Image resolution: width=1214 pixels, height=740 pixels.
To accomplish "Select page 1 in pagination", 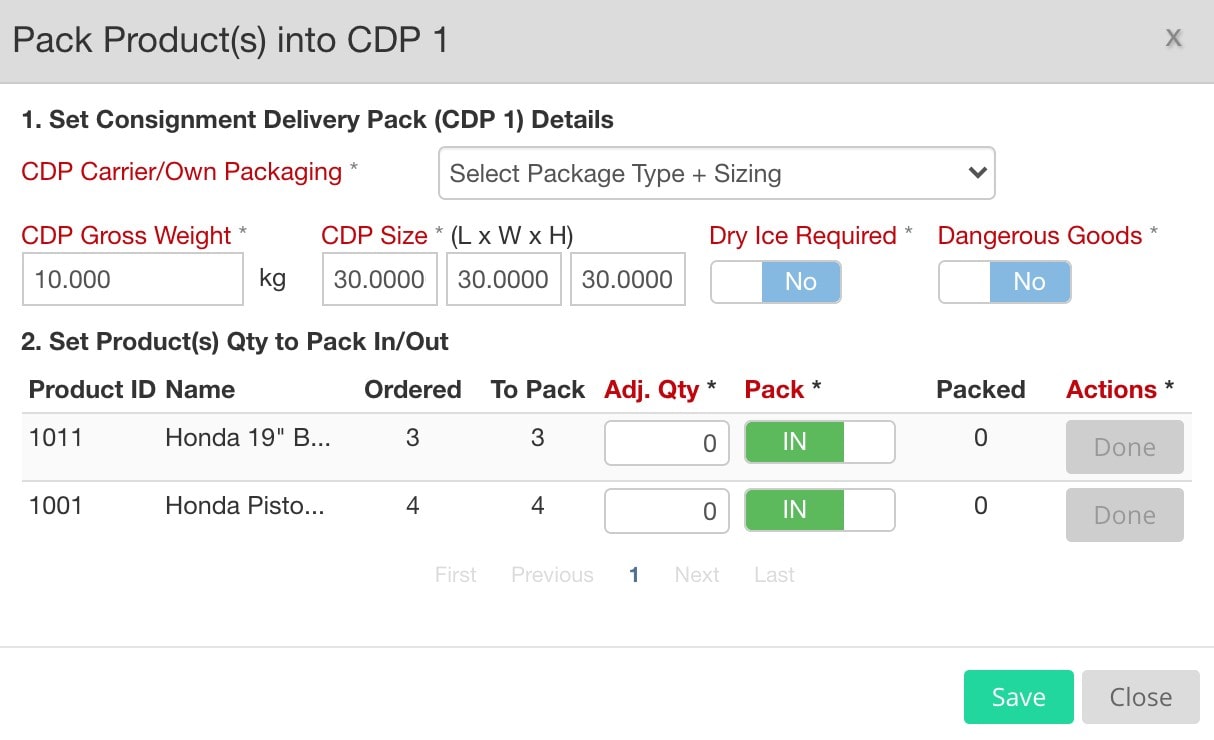I will tap(634, 575).
